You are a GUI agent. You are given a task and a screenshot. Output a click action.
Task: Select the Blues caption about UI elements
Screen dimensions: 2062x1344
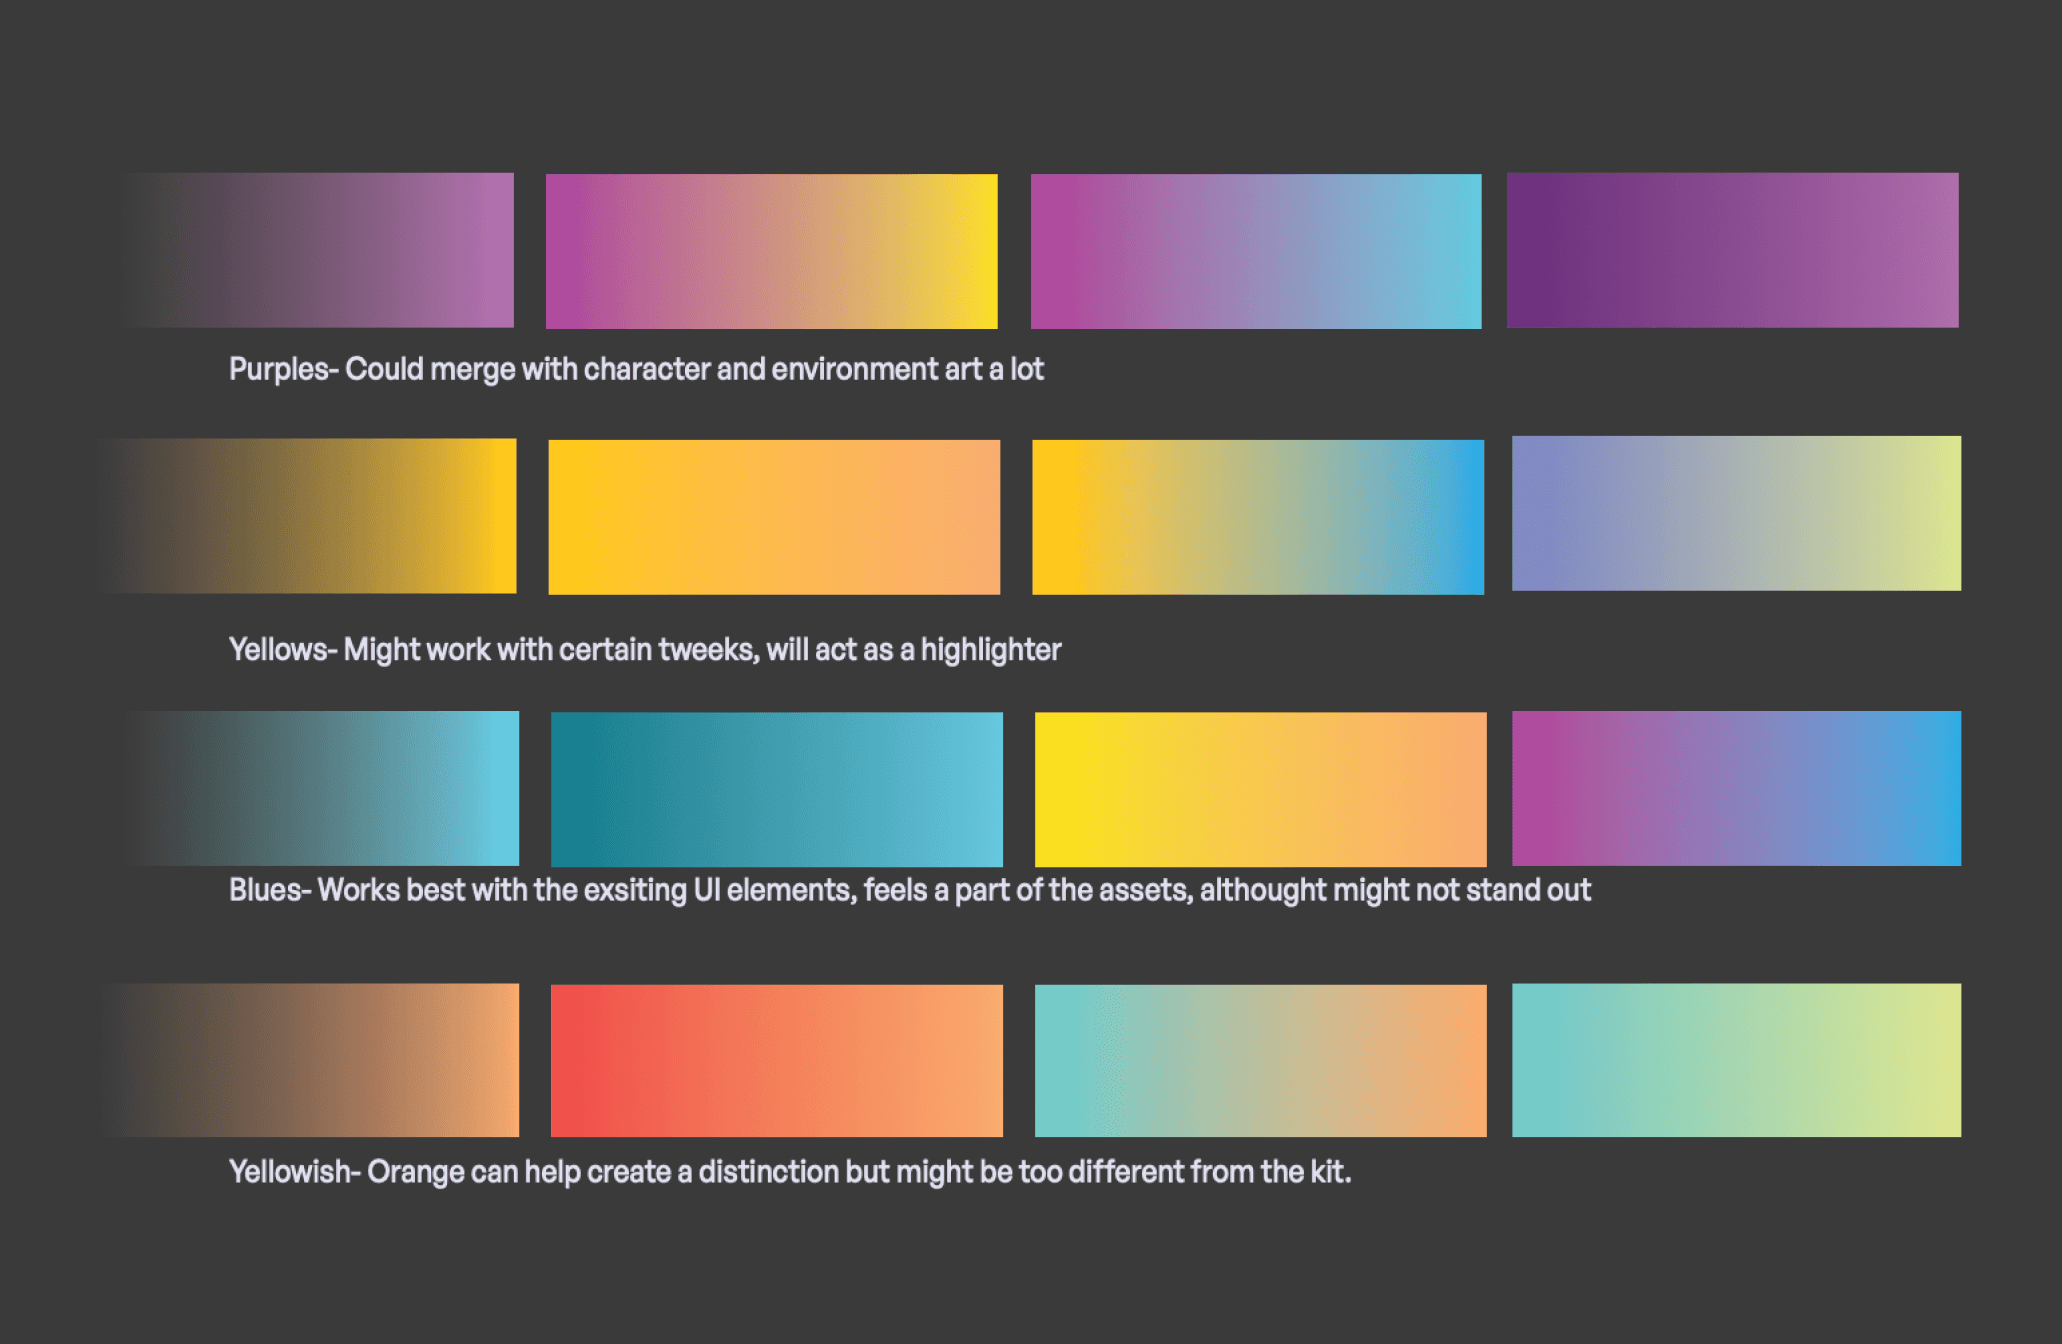pos(909,890)
